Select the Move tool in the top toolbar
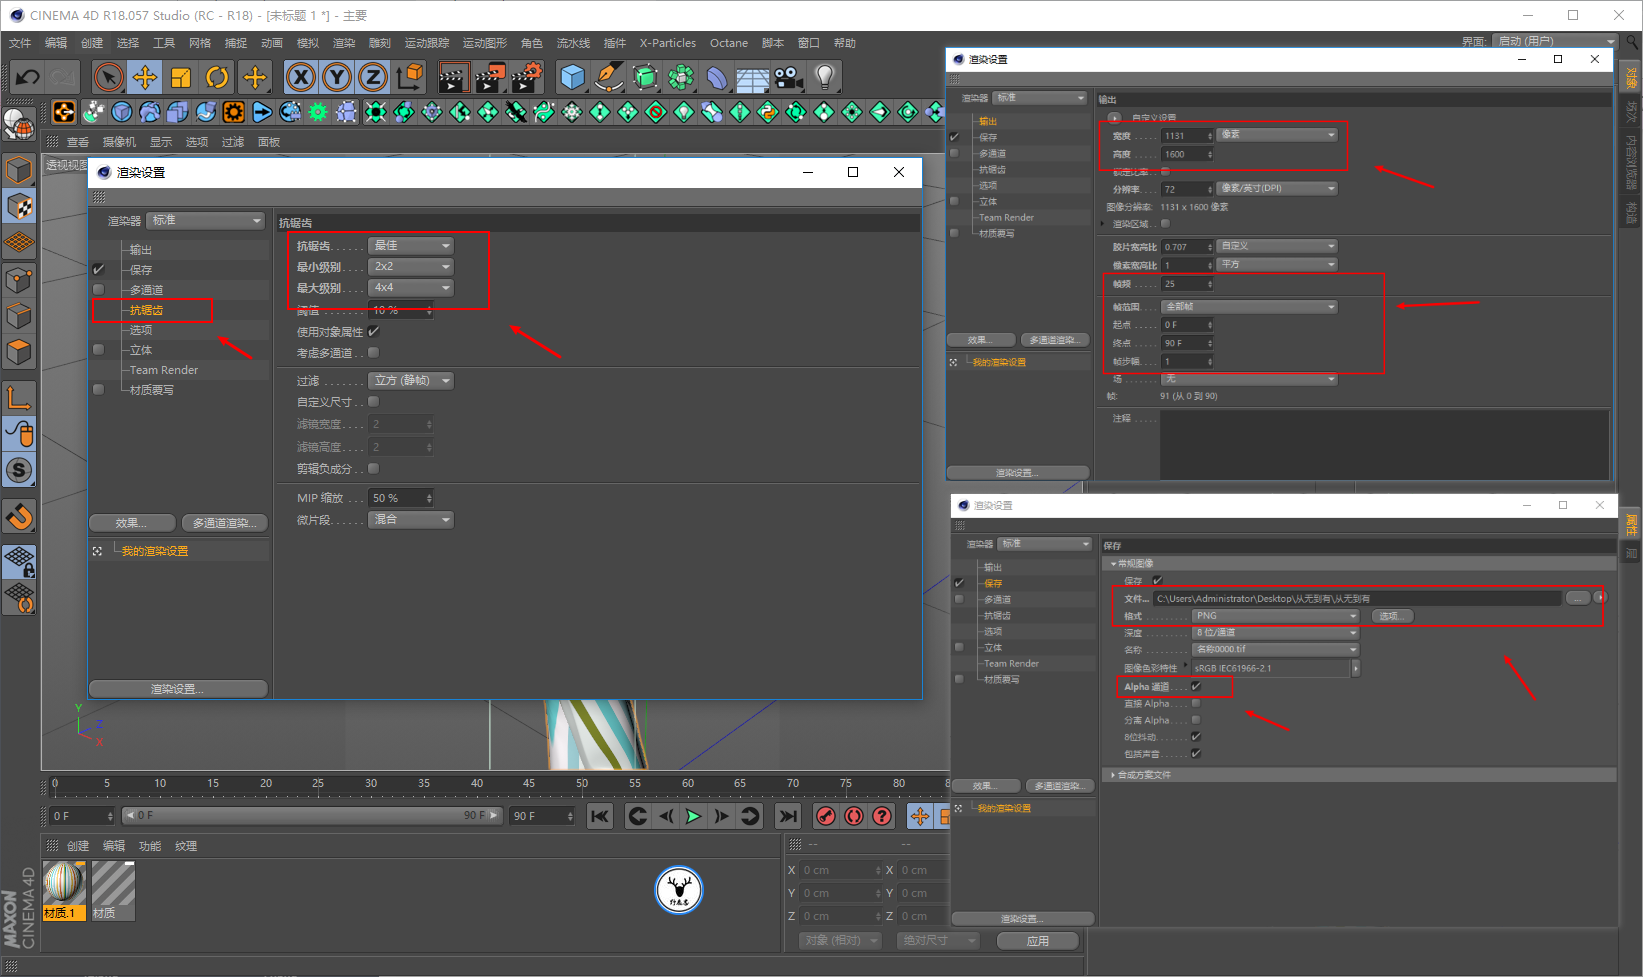Viewport: 1643px width, 977px height. [x=145, y=77]
